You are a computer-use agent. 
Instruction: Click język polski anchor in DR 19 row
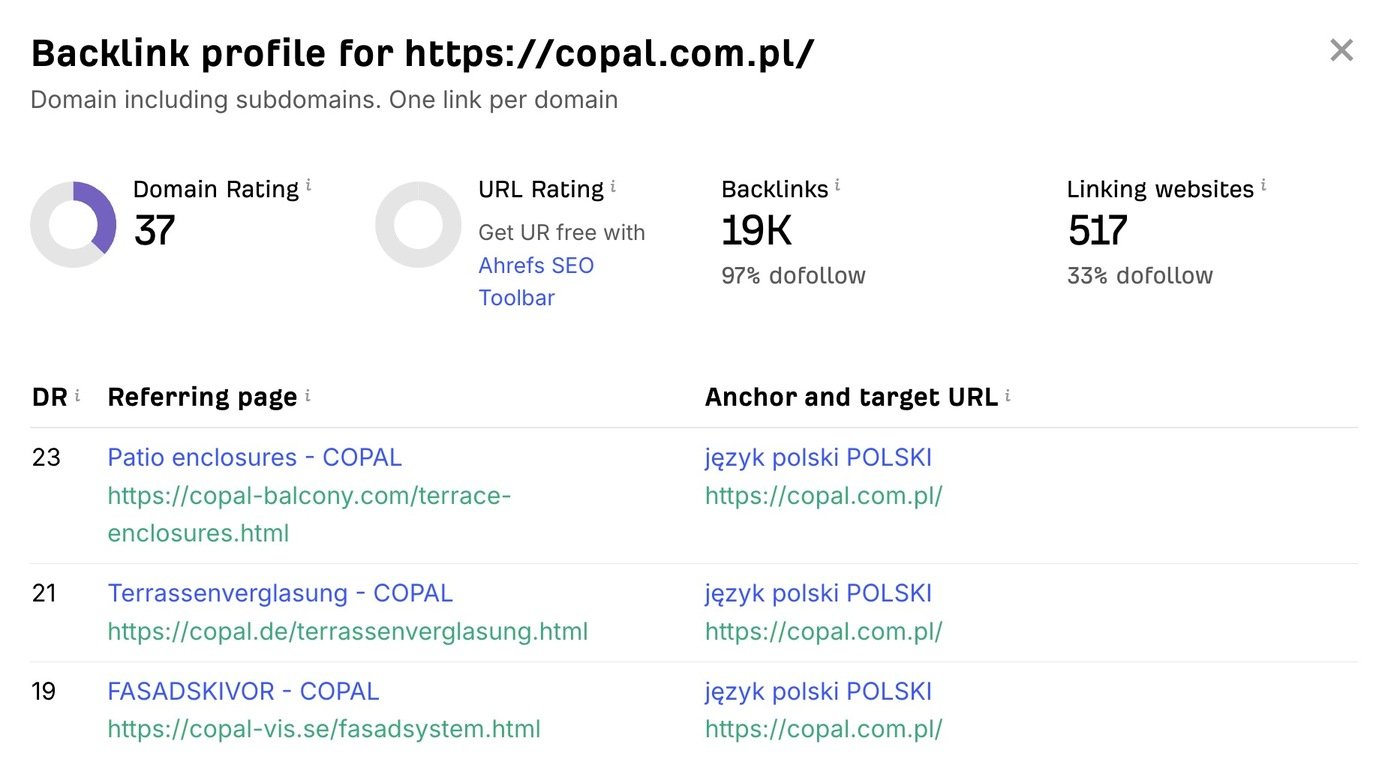[818, 691]
